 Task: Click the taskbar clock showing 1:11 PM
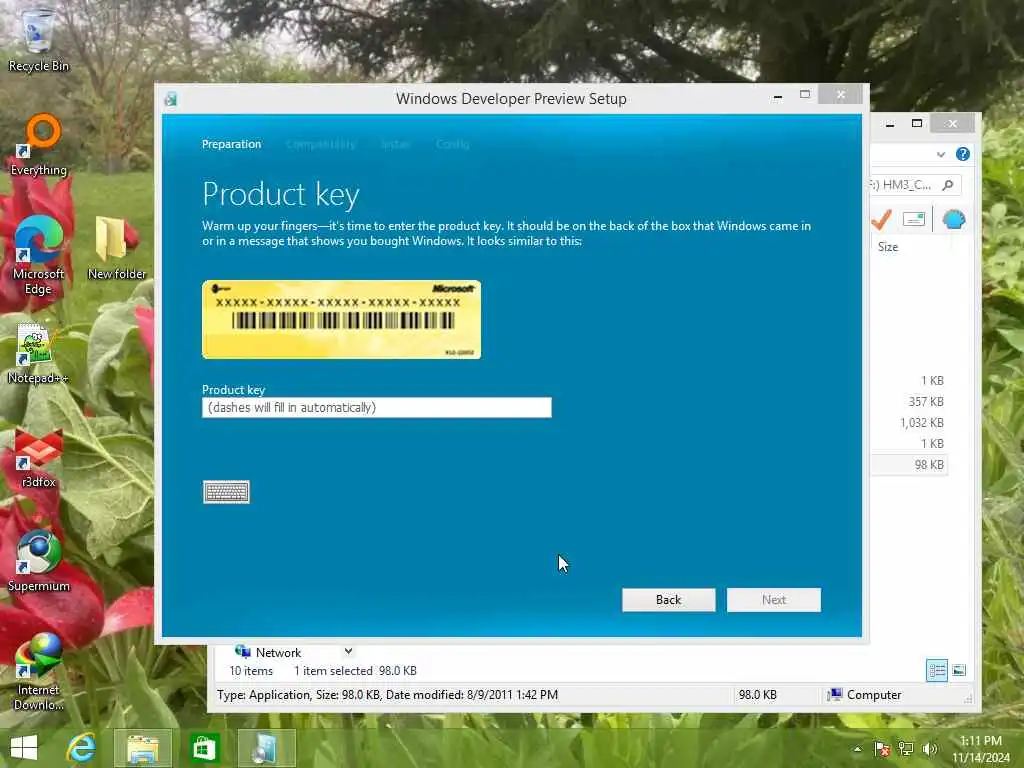(x=980, y=741)
